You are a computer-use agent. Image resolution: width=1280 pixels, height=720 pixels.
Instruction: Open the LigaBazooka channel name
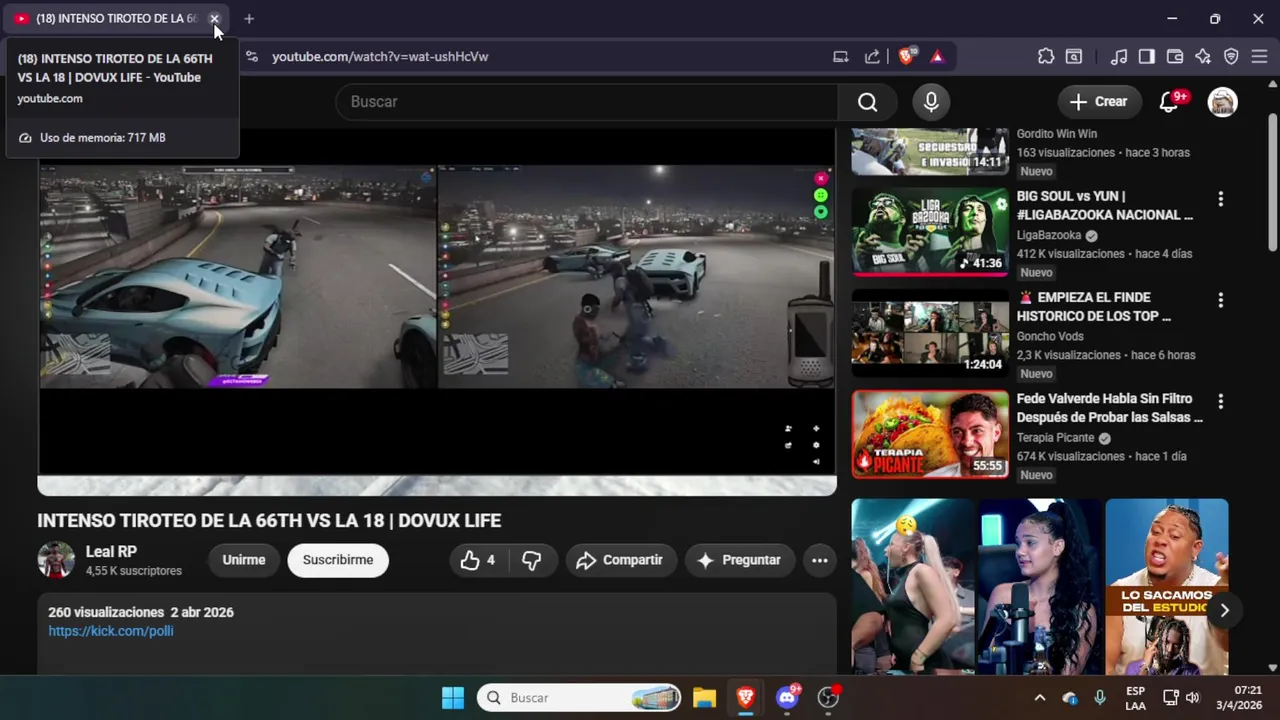click(1049, 236)
